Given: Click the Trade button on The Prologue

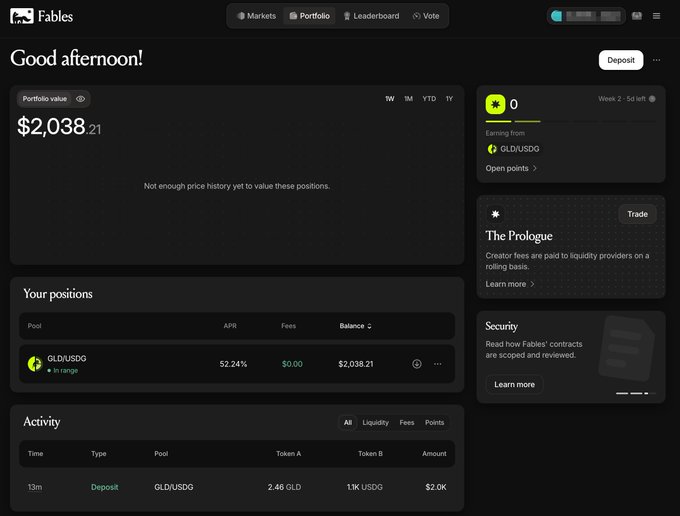Looking at the screenshot, I should (x=637, y=214).
